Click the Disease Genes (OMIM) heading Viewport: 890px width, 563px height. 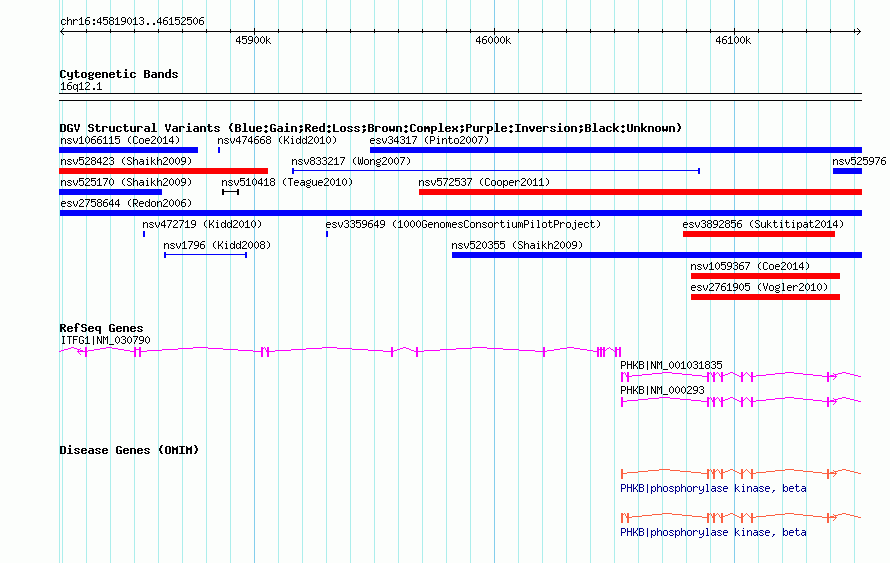(x=129, y=451)
